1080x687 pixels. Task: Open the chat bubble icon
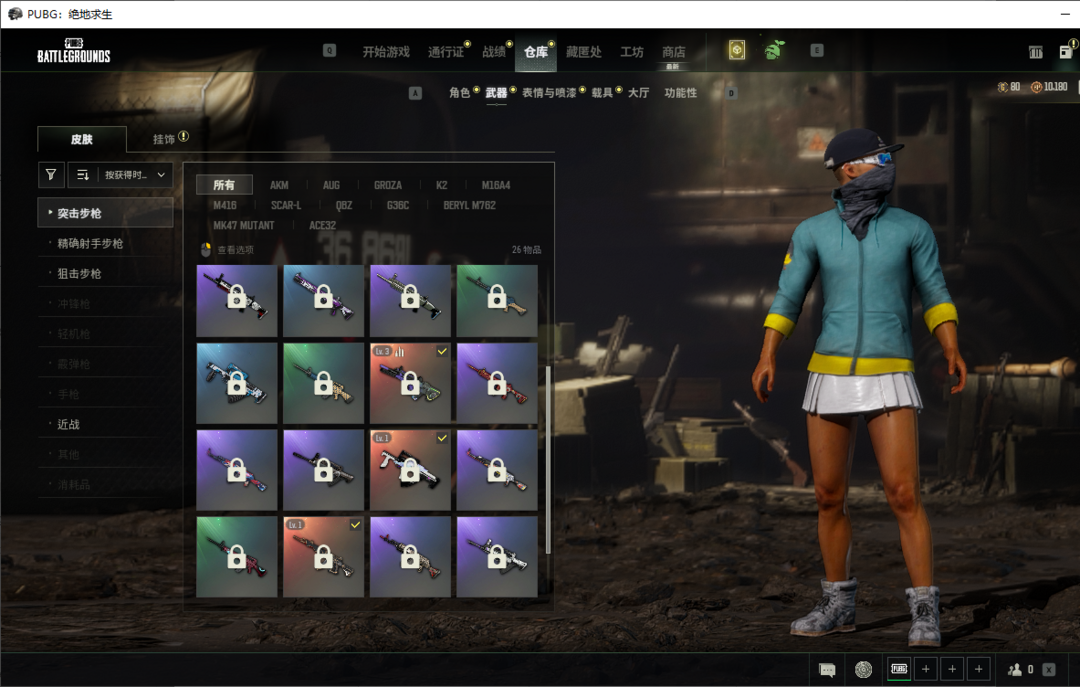(827, 670)
